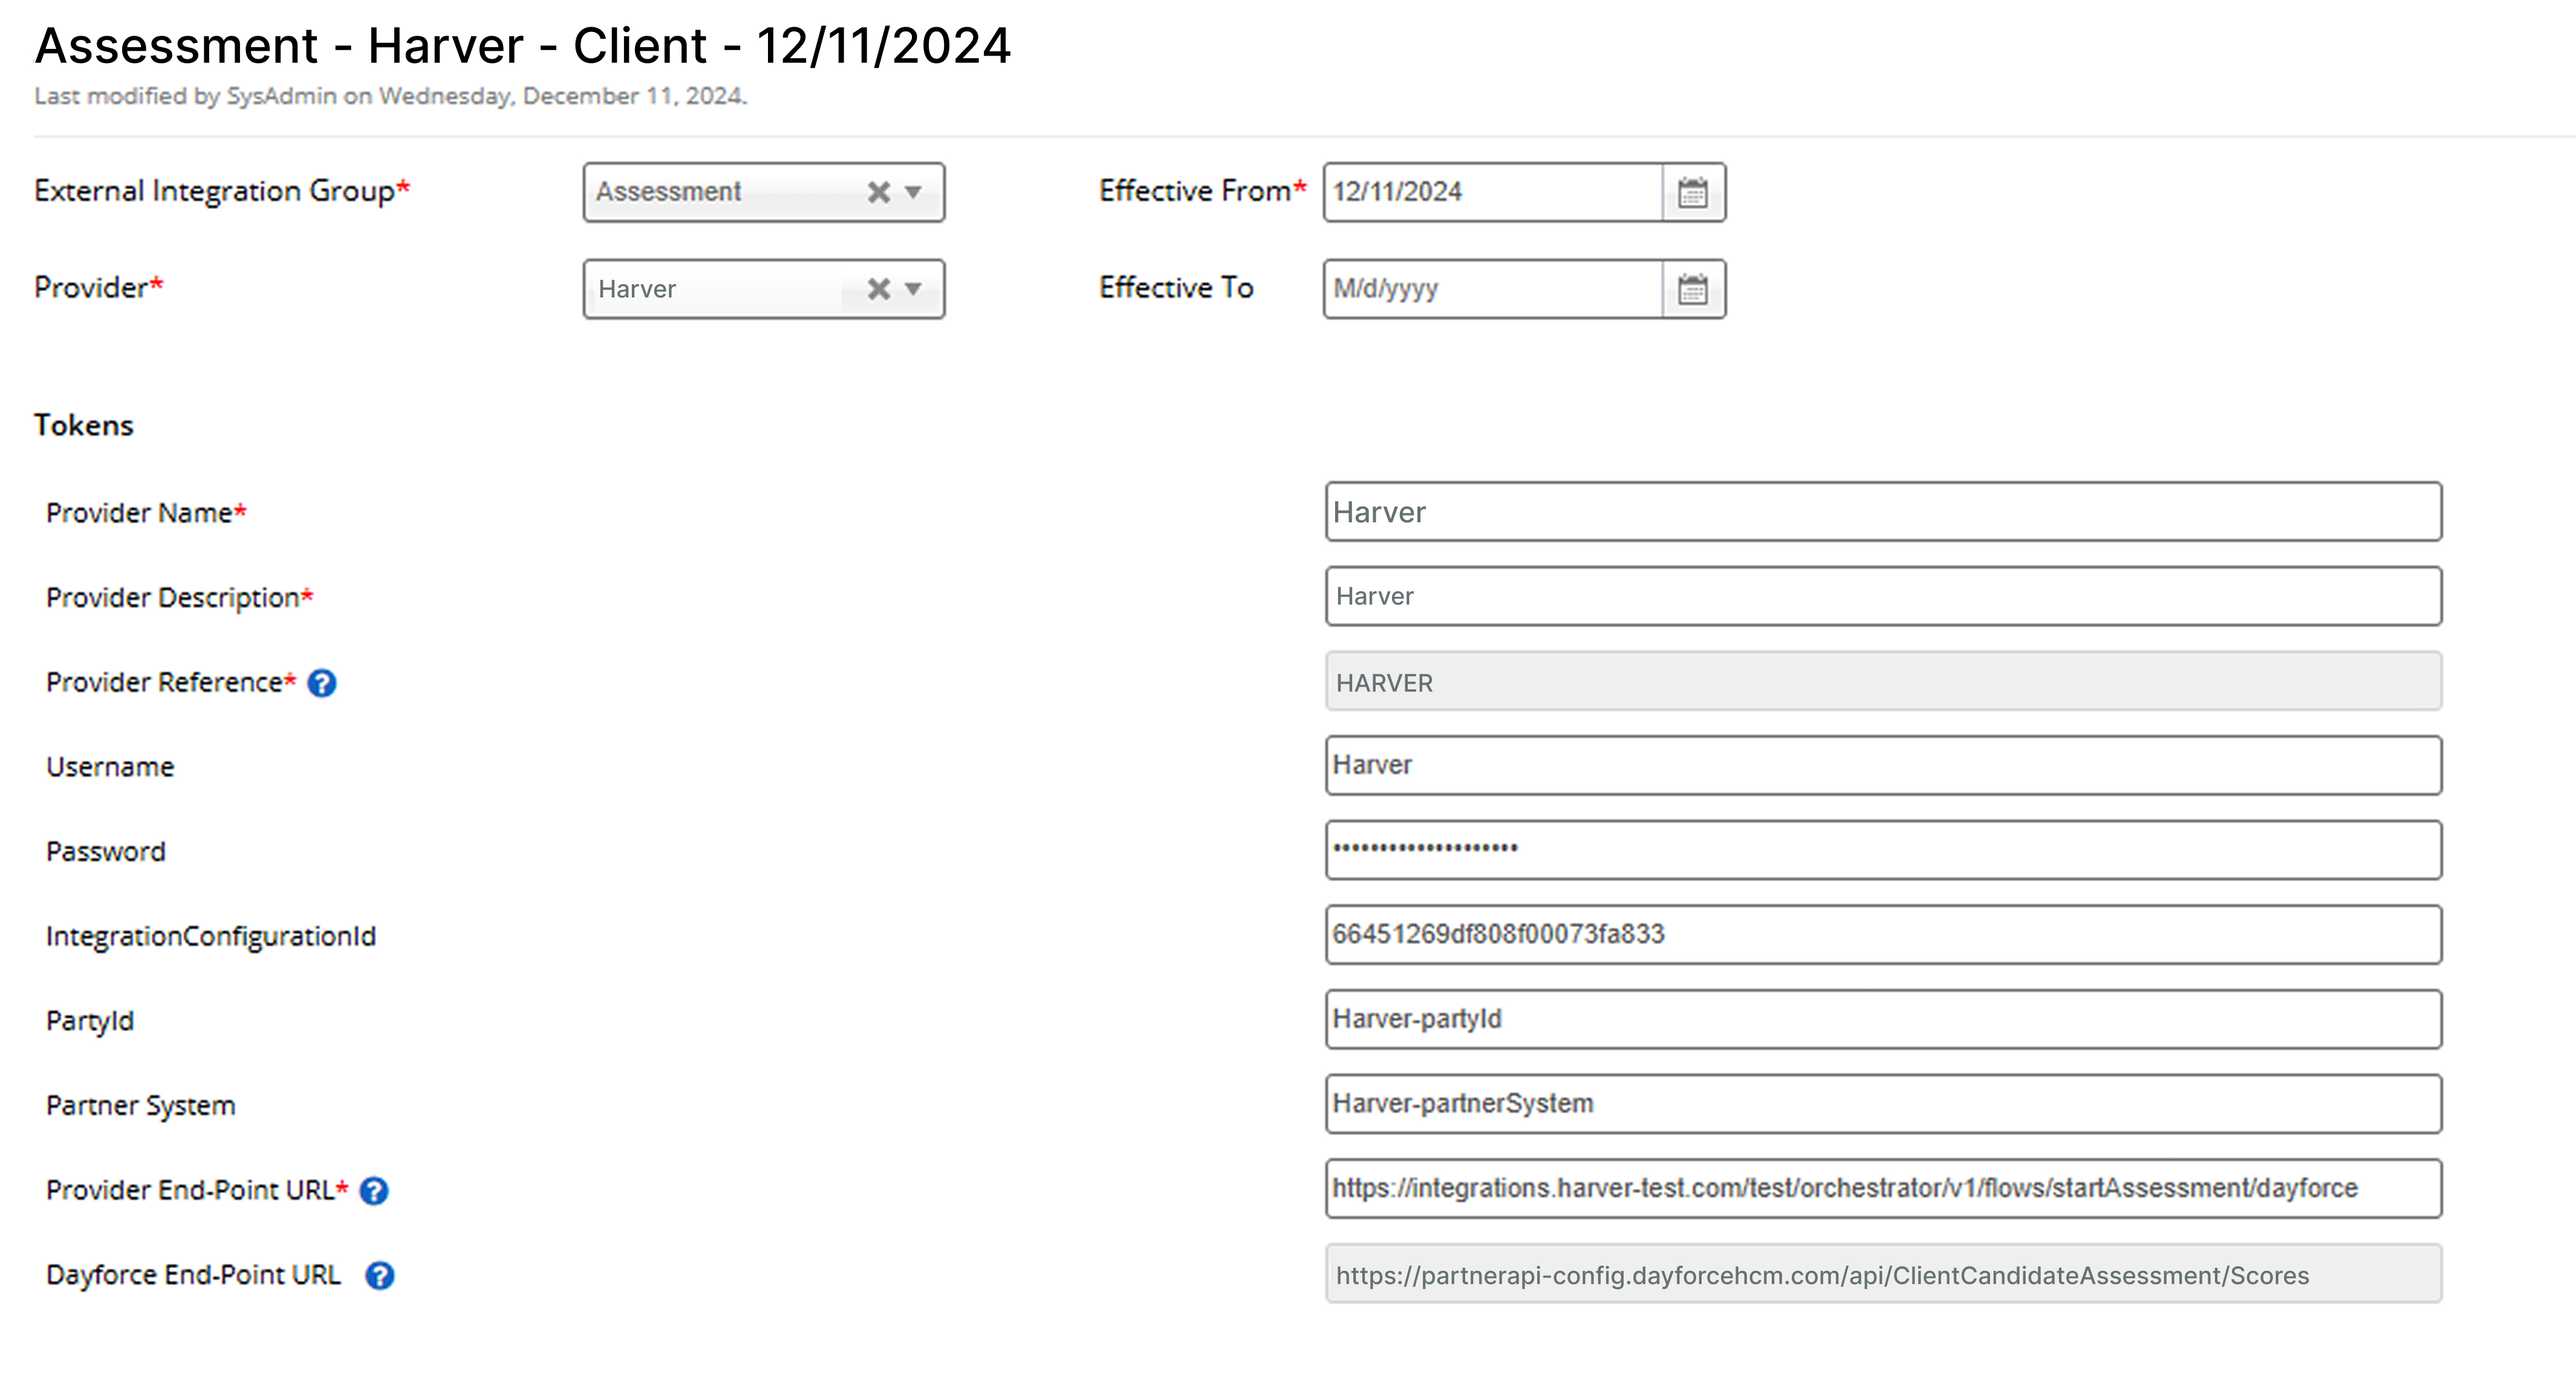This screenshot has height=1376, width=2576.
Task: Clear the Provider Harver selection
Action: [x=878, y=289]
